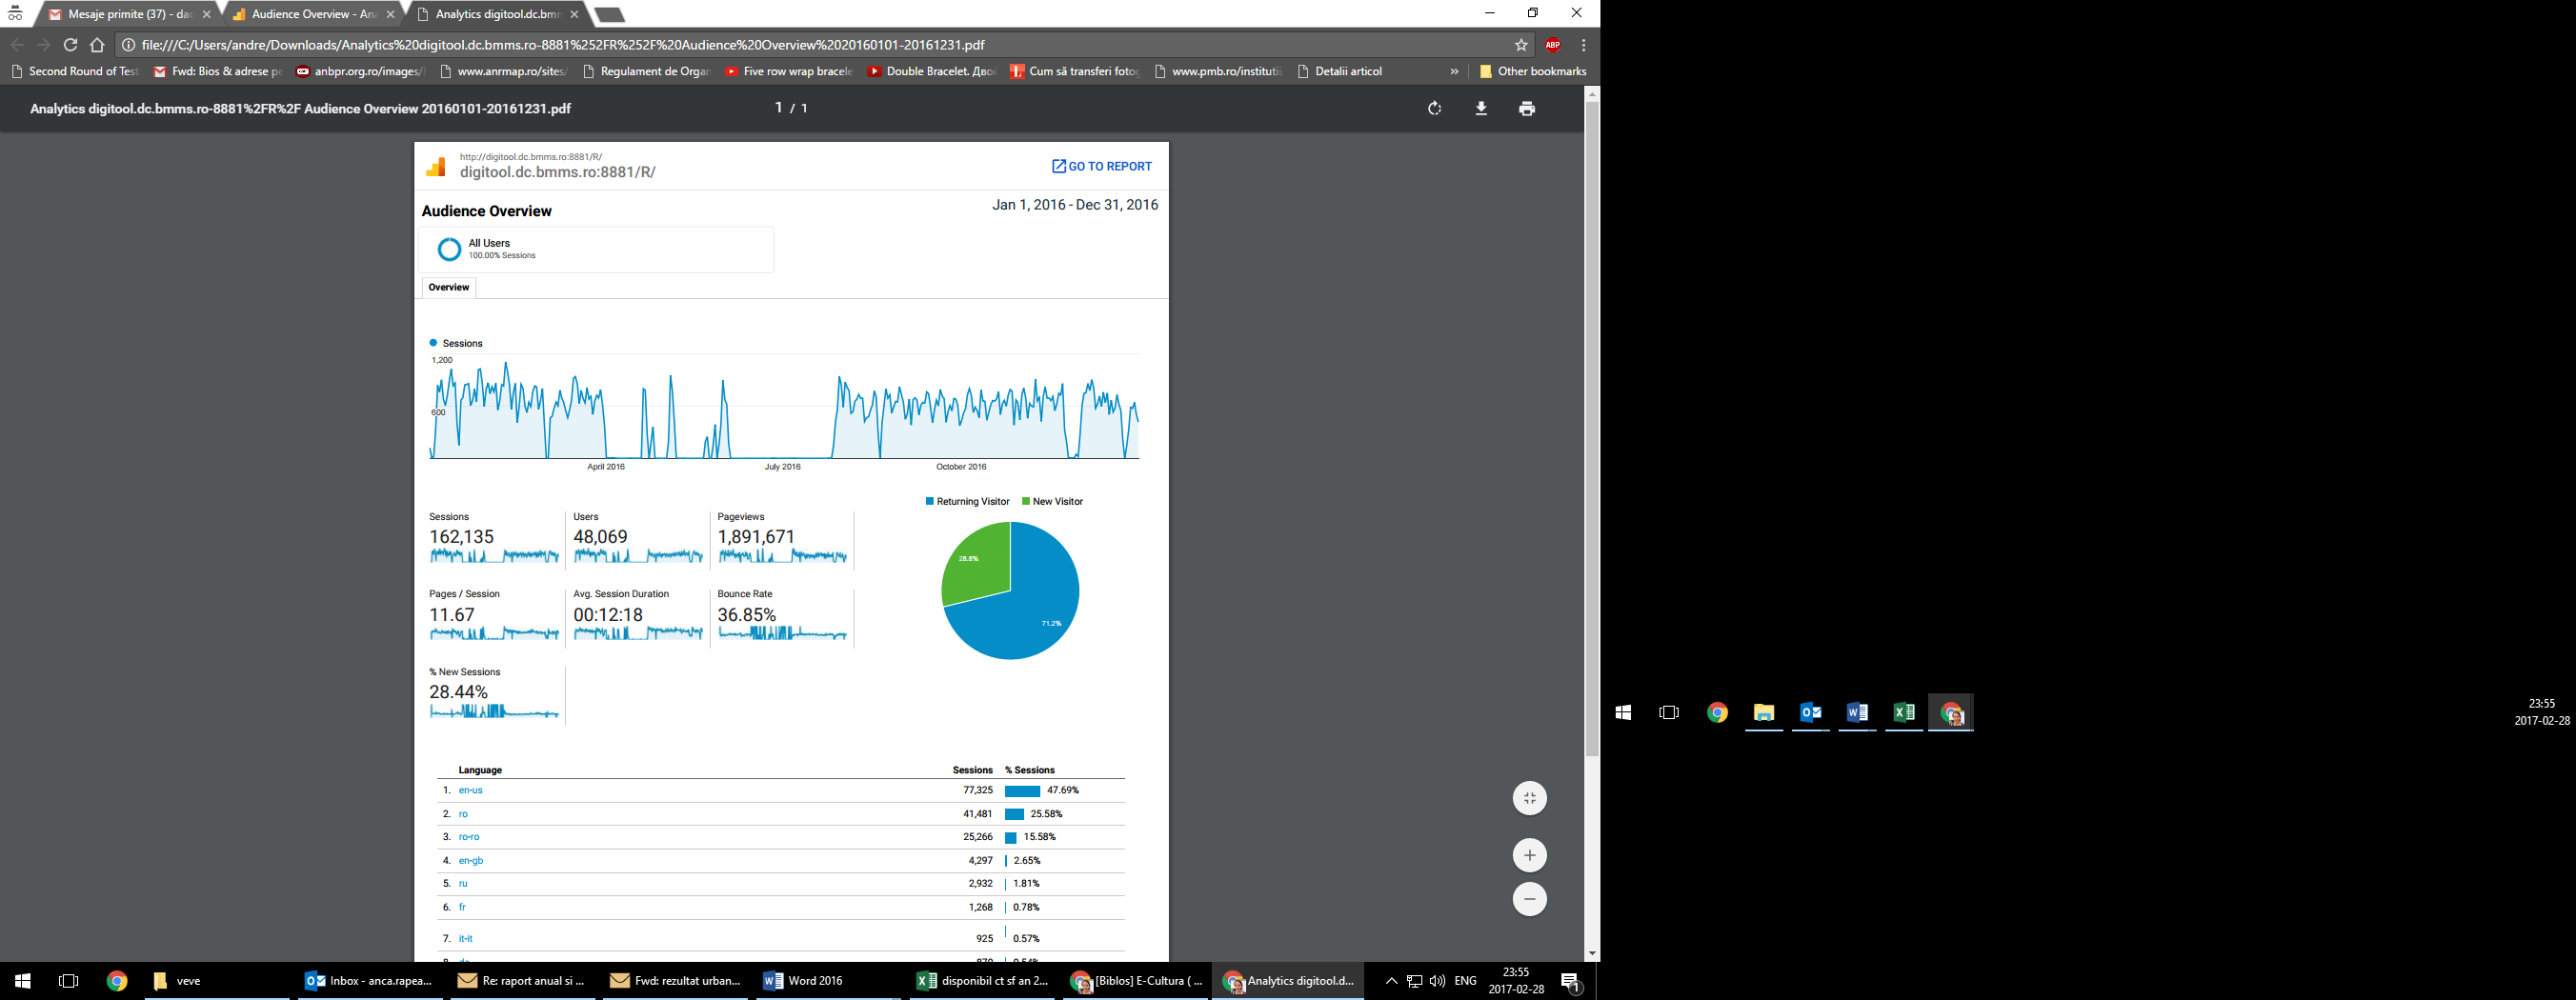Open Excel disponibil ct taskbar item
Image resolution: width=2576 pixels, height=1000 pixels.
pyautogui.click(x=982, y=981)
